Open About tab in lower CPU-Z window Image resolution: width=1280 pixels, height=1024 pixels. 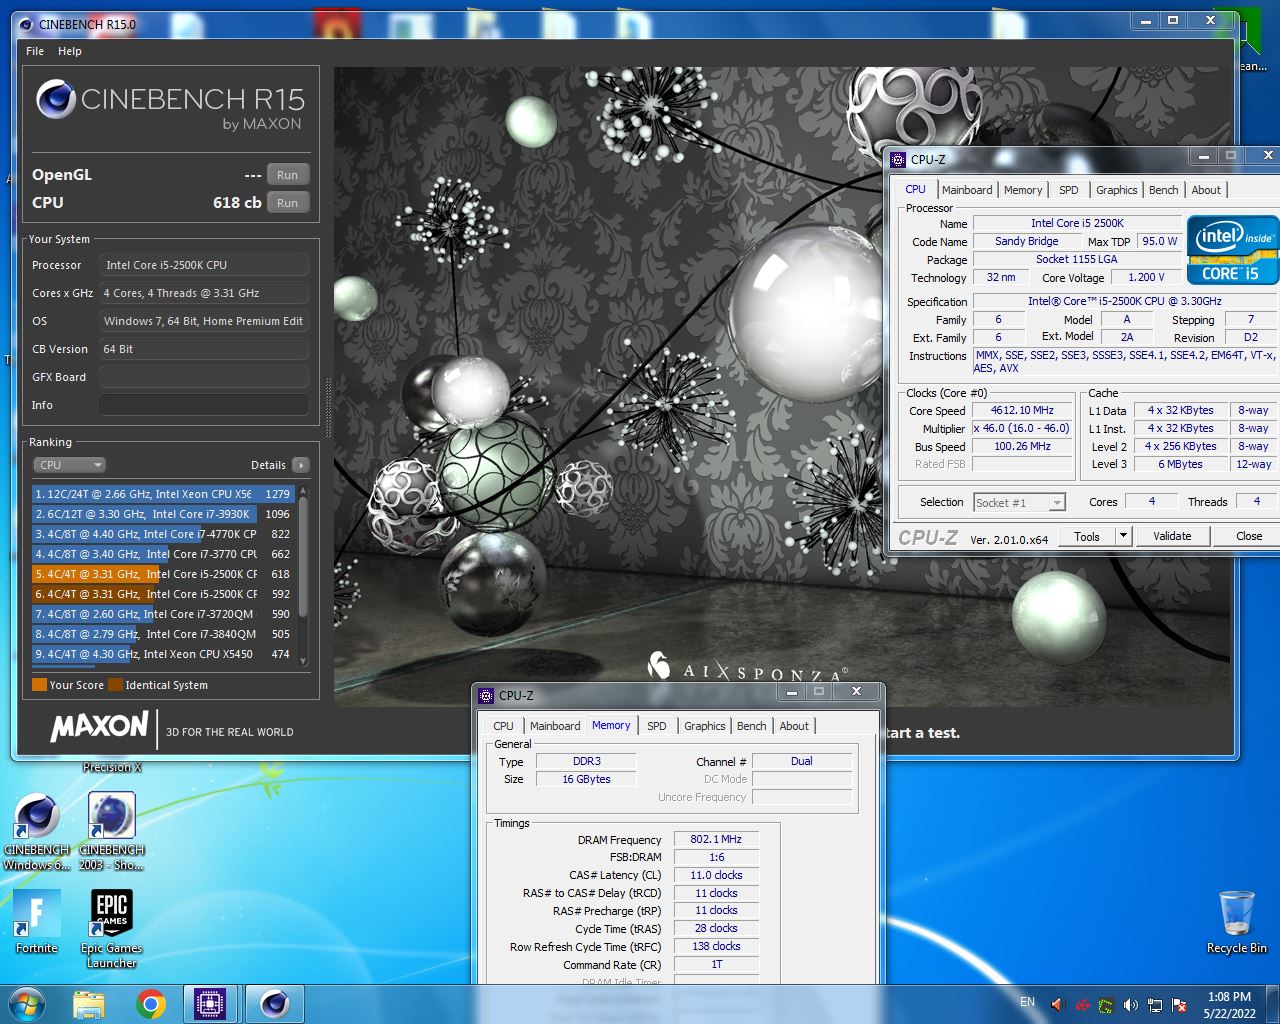click(795, 726)
